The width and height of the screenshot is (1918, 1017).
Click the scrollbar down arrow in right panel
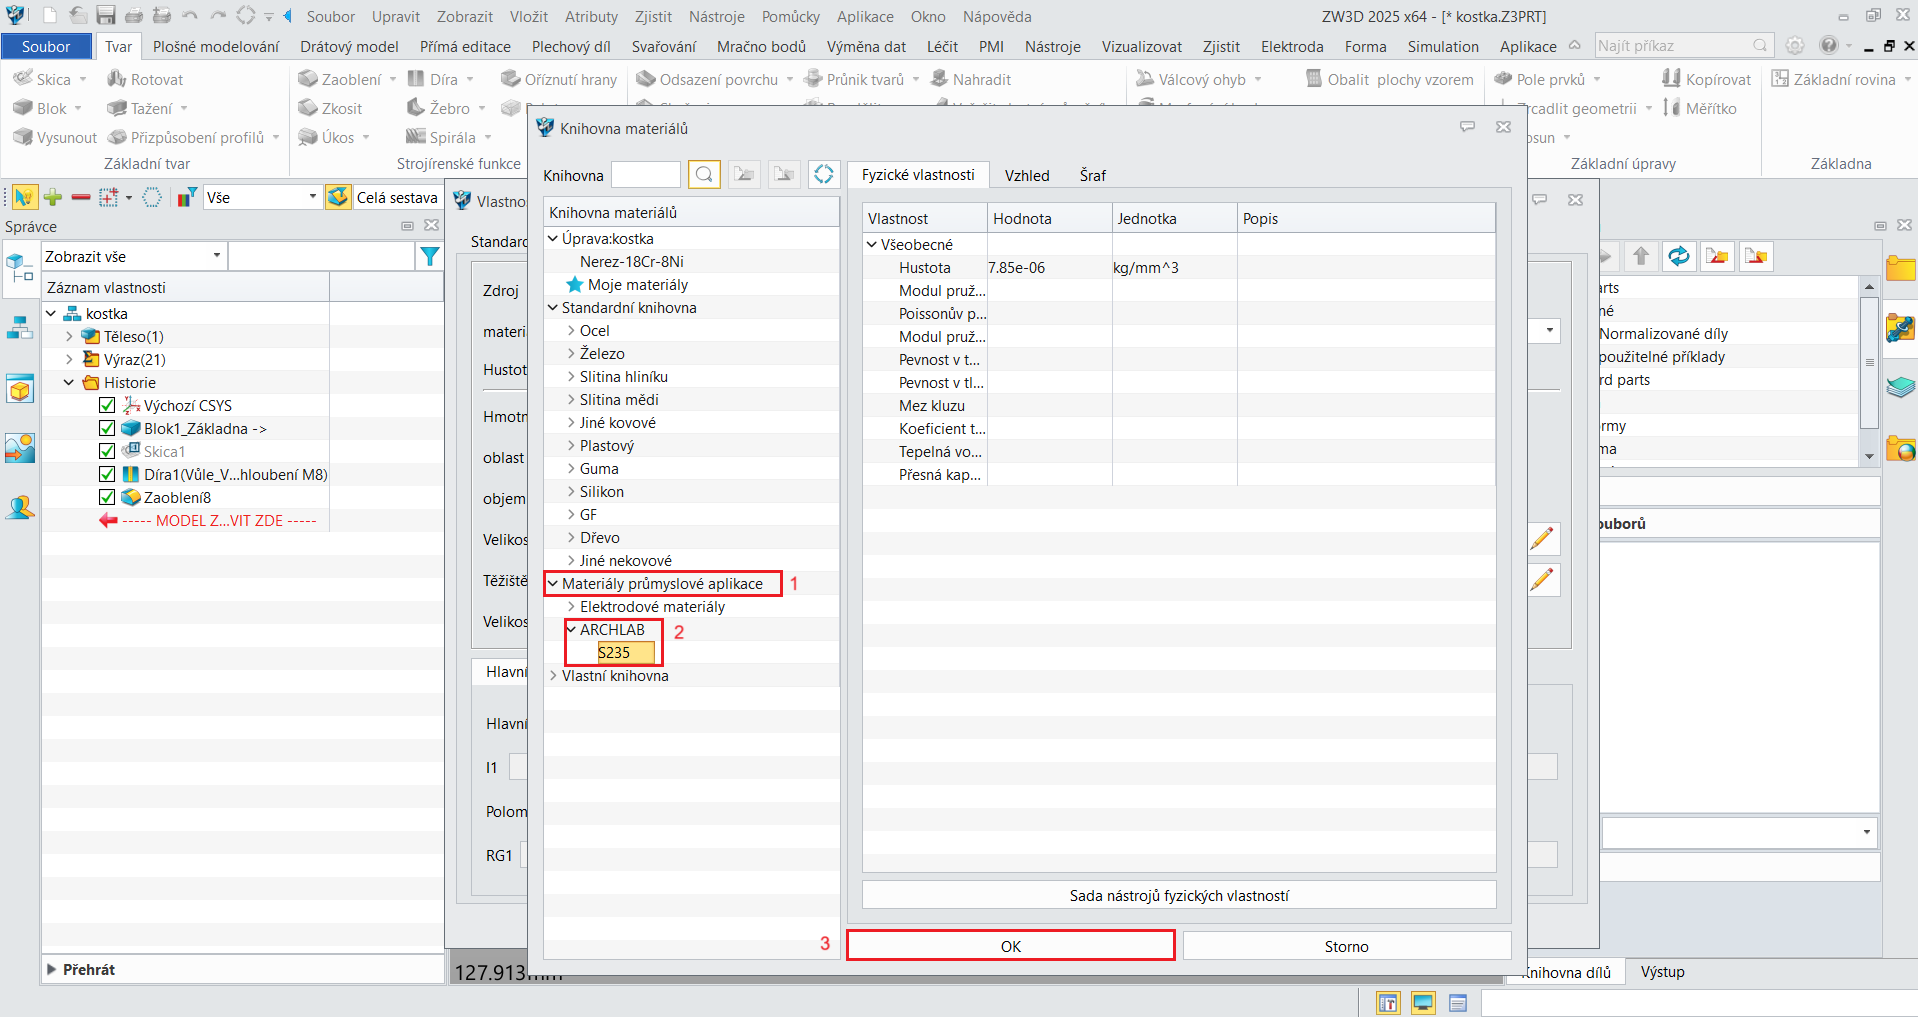tap(1869, 456)
